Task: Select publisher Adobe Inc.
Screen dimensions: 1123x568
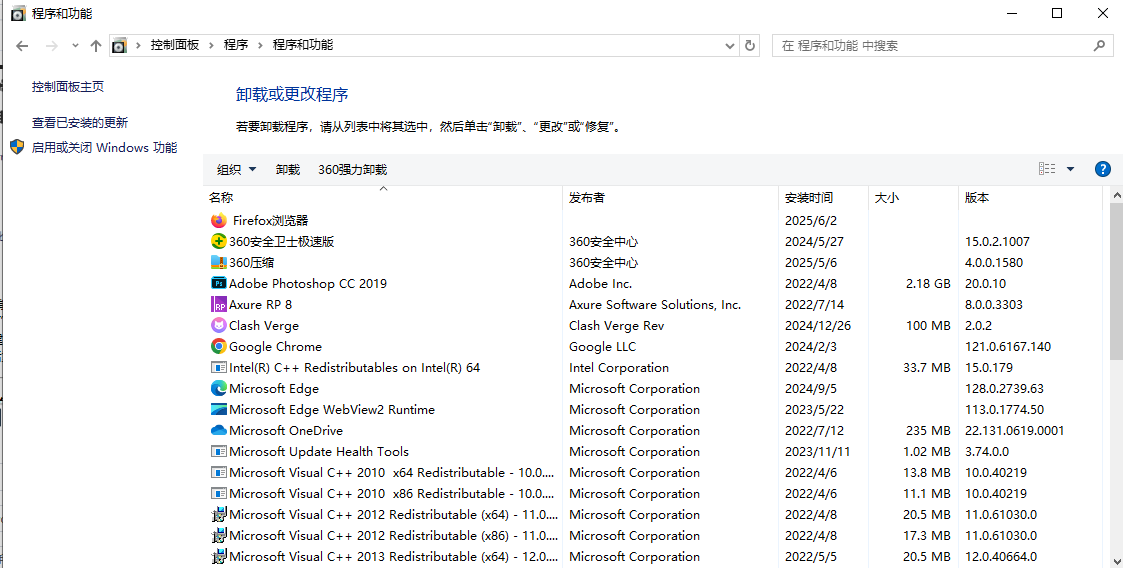Action: click(600, 284)
